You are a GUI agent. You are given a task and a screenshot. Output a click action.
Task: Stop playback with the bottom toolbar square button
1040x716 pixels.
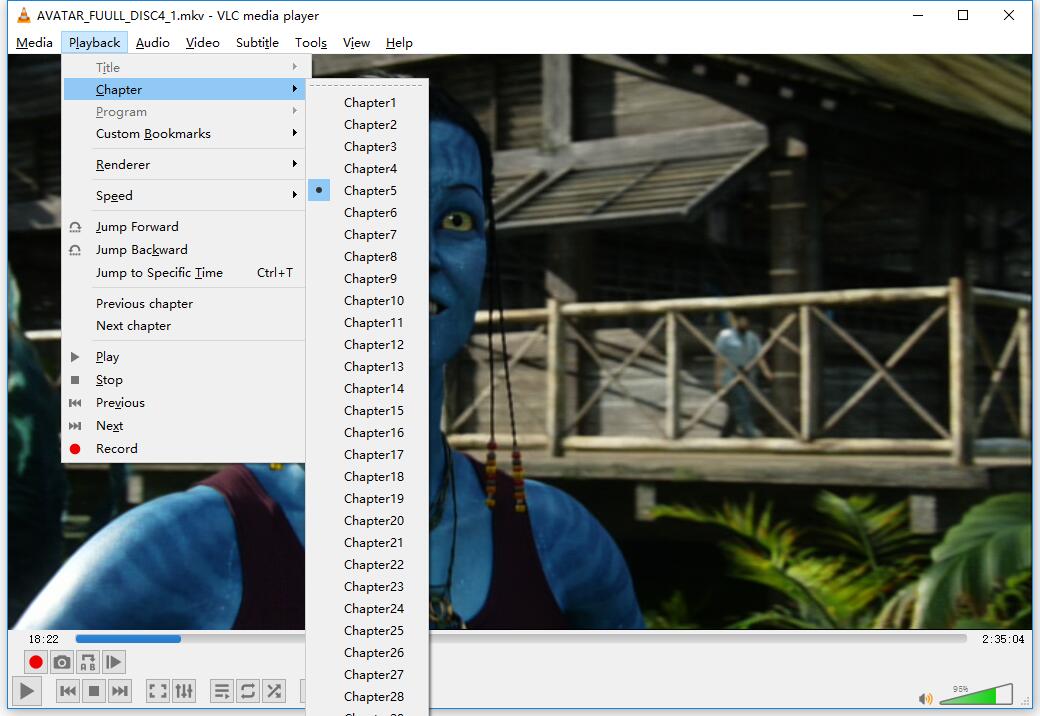(94, 691)
